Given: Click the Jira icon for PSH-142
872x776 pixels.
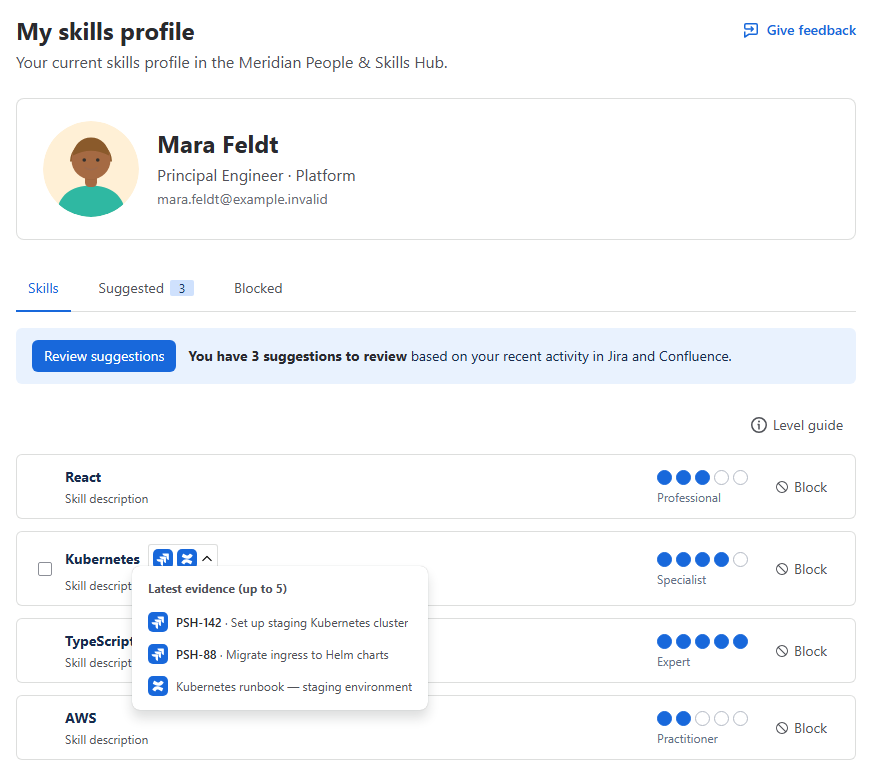Looking at the screenshot, I should (x=158, y=622).
